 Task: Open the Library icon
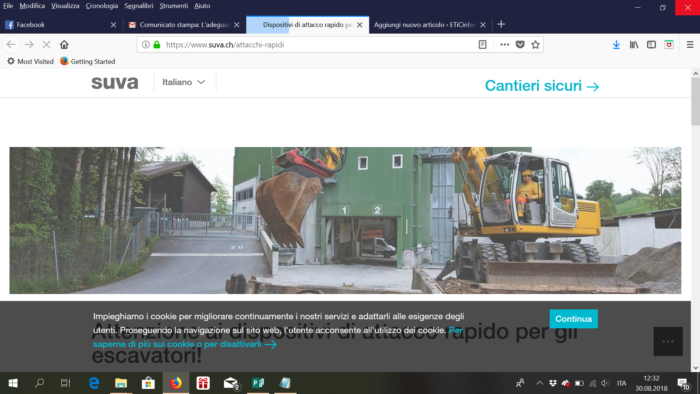(x=634, y=45)
